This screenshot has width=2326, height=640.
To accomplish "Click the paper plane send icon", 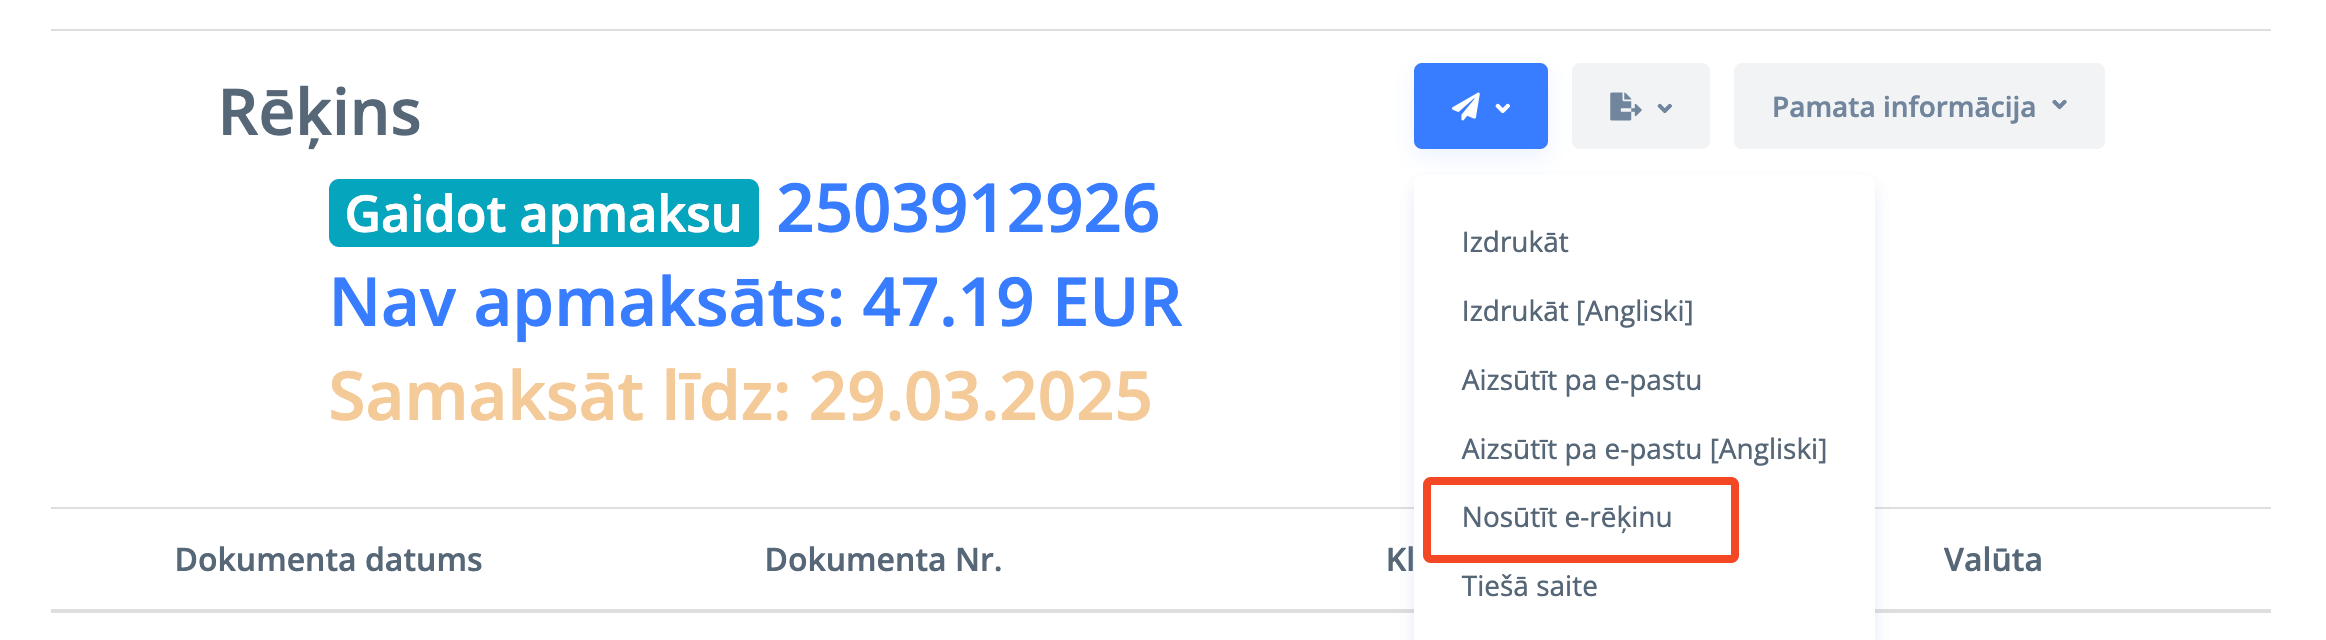I will pos(1465,107).
